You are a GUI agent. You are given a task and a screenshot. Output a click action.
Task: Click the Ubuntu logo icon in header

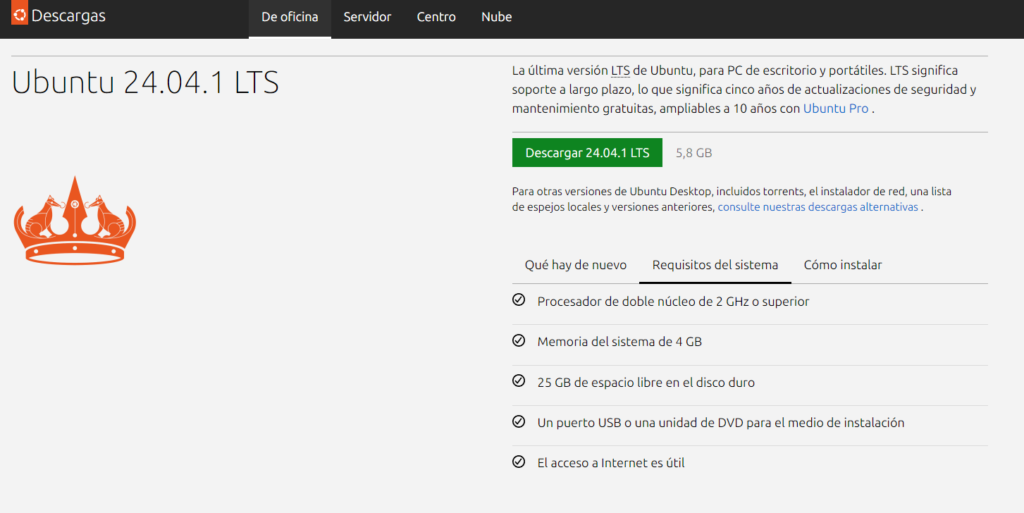(x=19, y=16)
